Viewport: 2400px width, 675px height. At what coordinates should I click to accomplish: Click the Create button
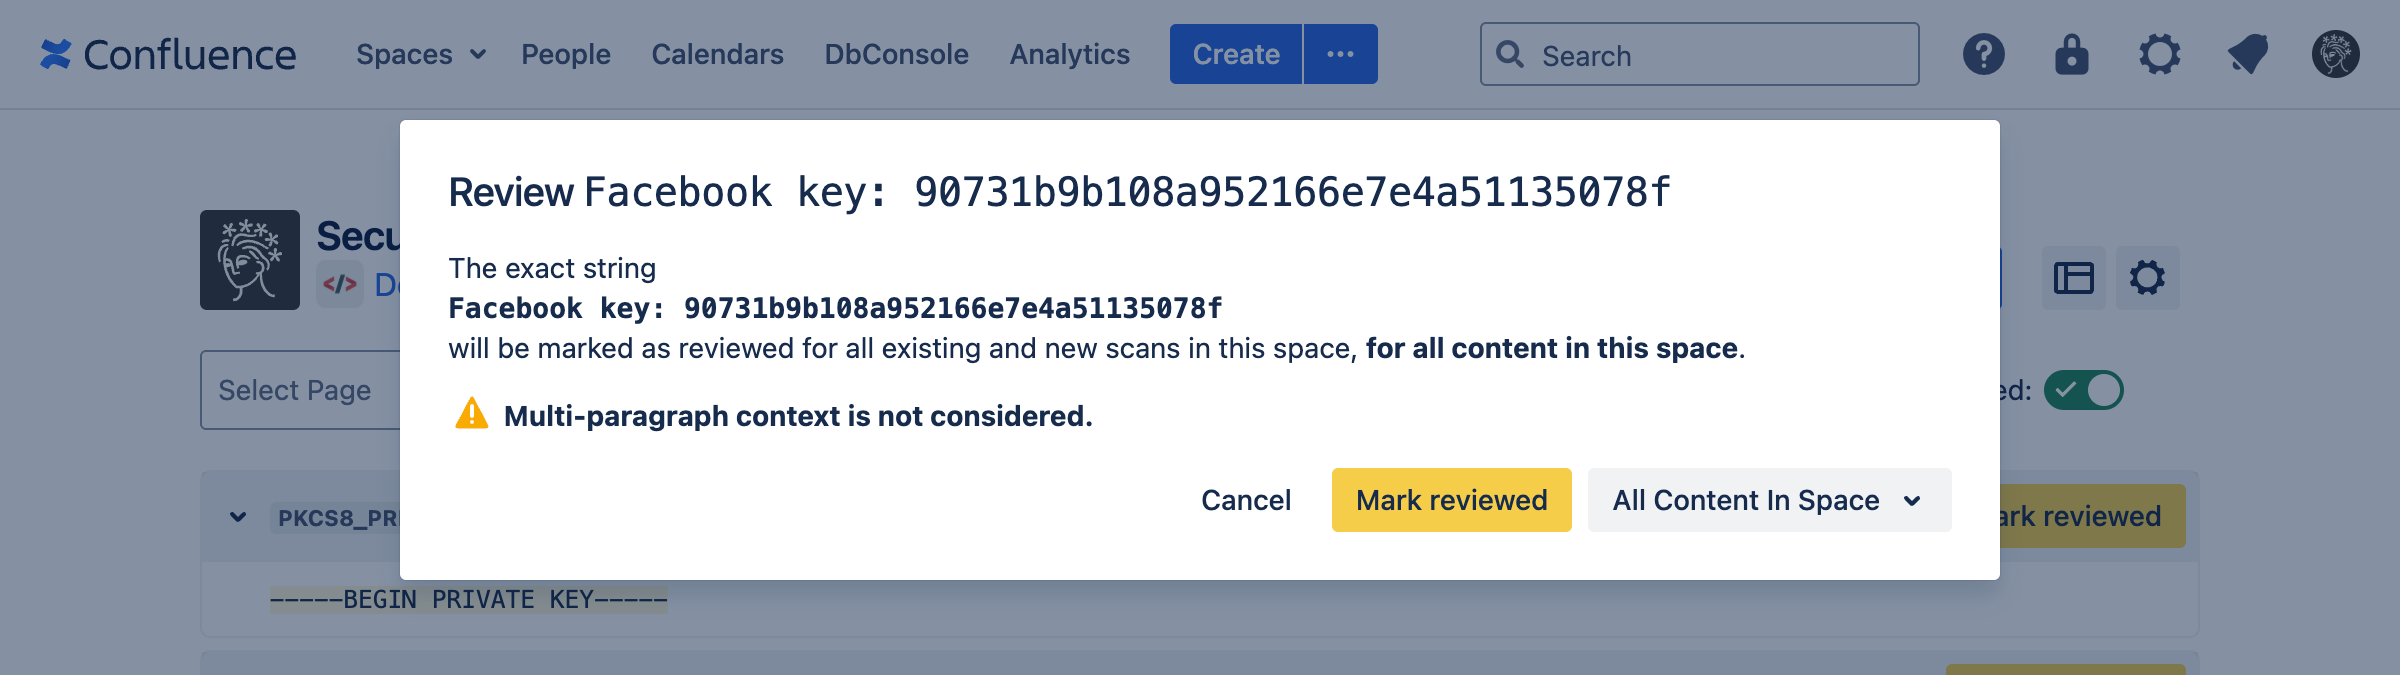(1236, 54)
